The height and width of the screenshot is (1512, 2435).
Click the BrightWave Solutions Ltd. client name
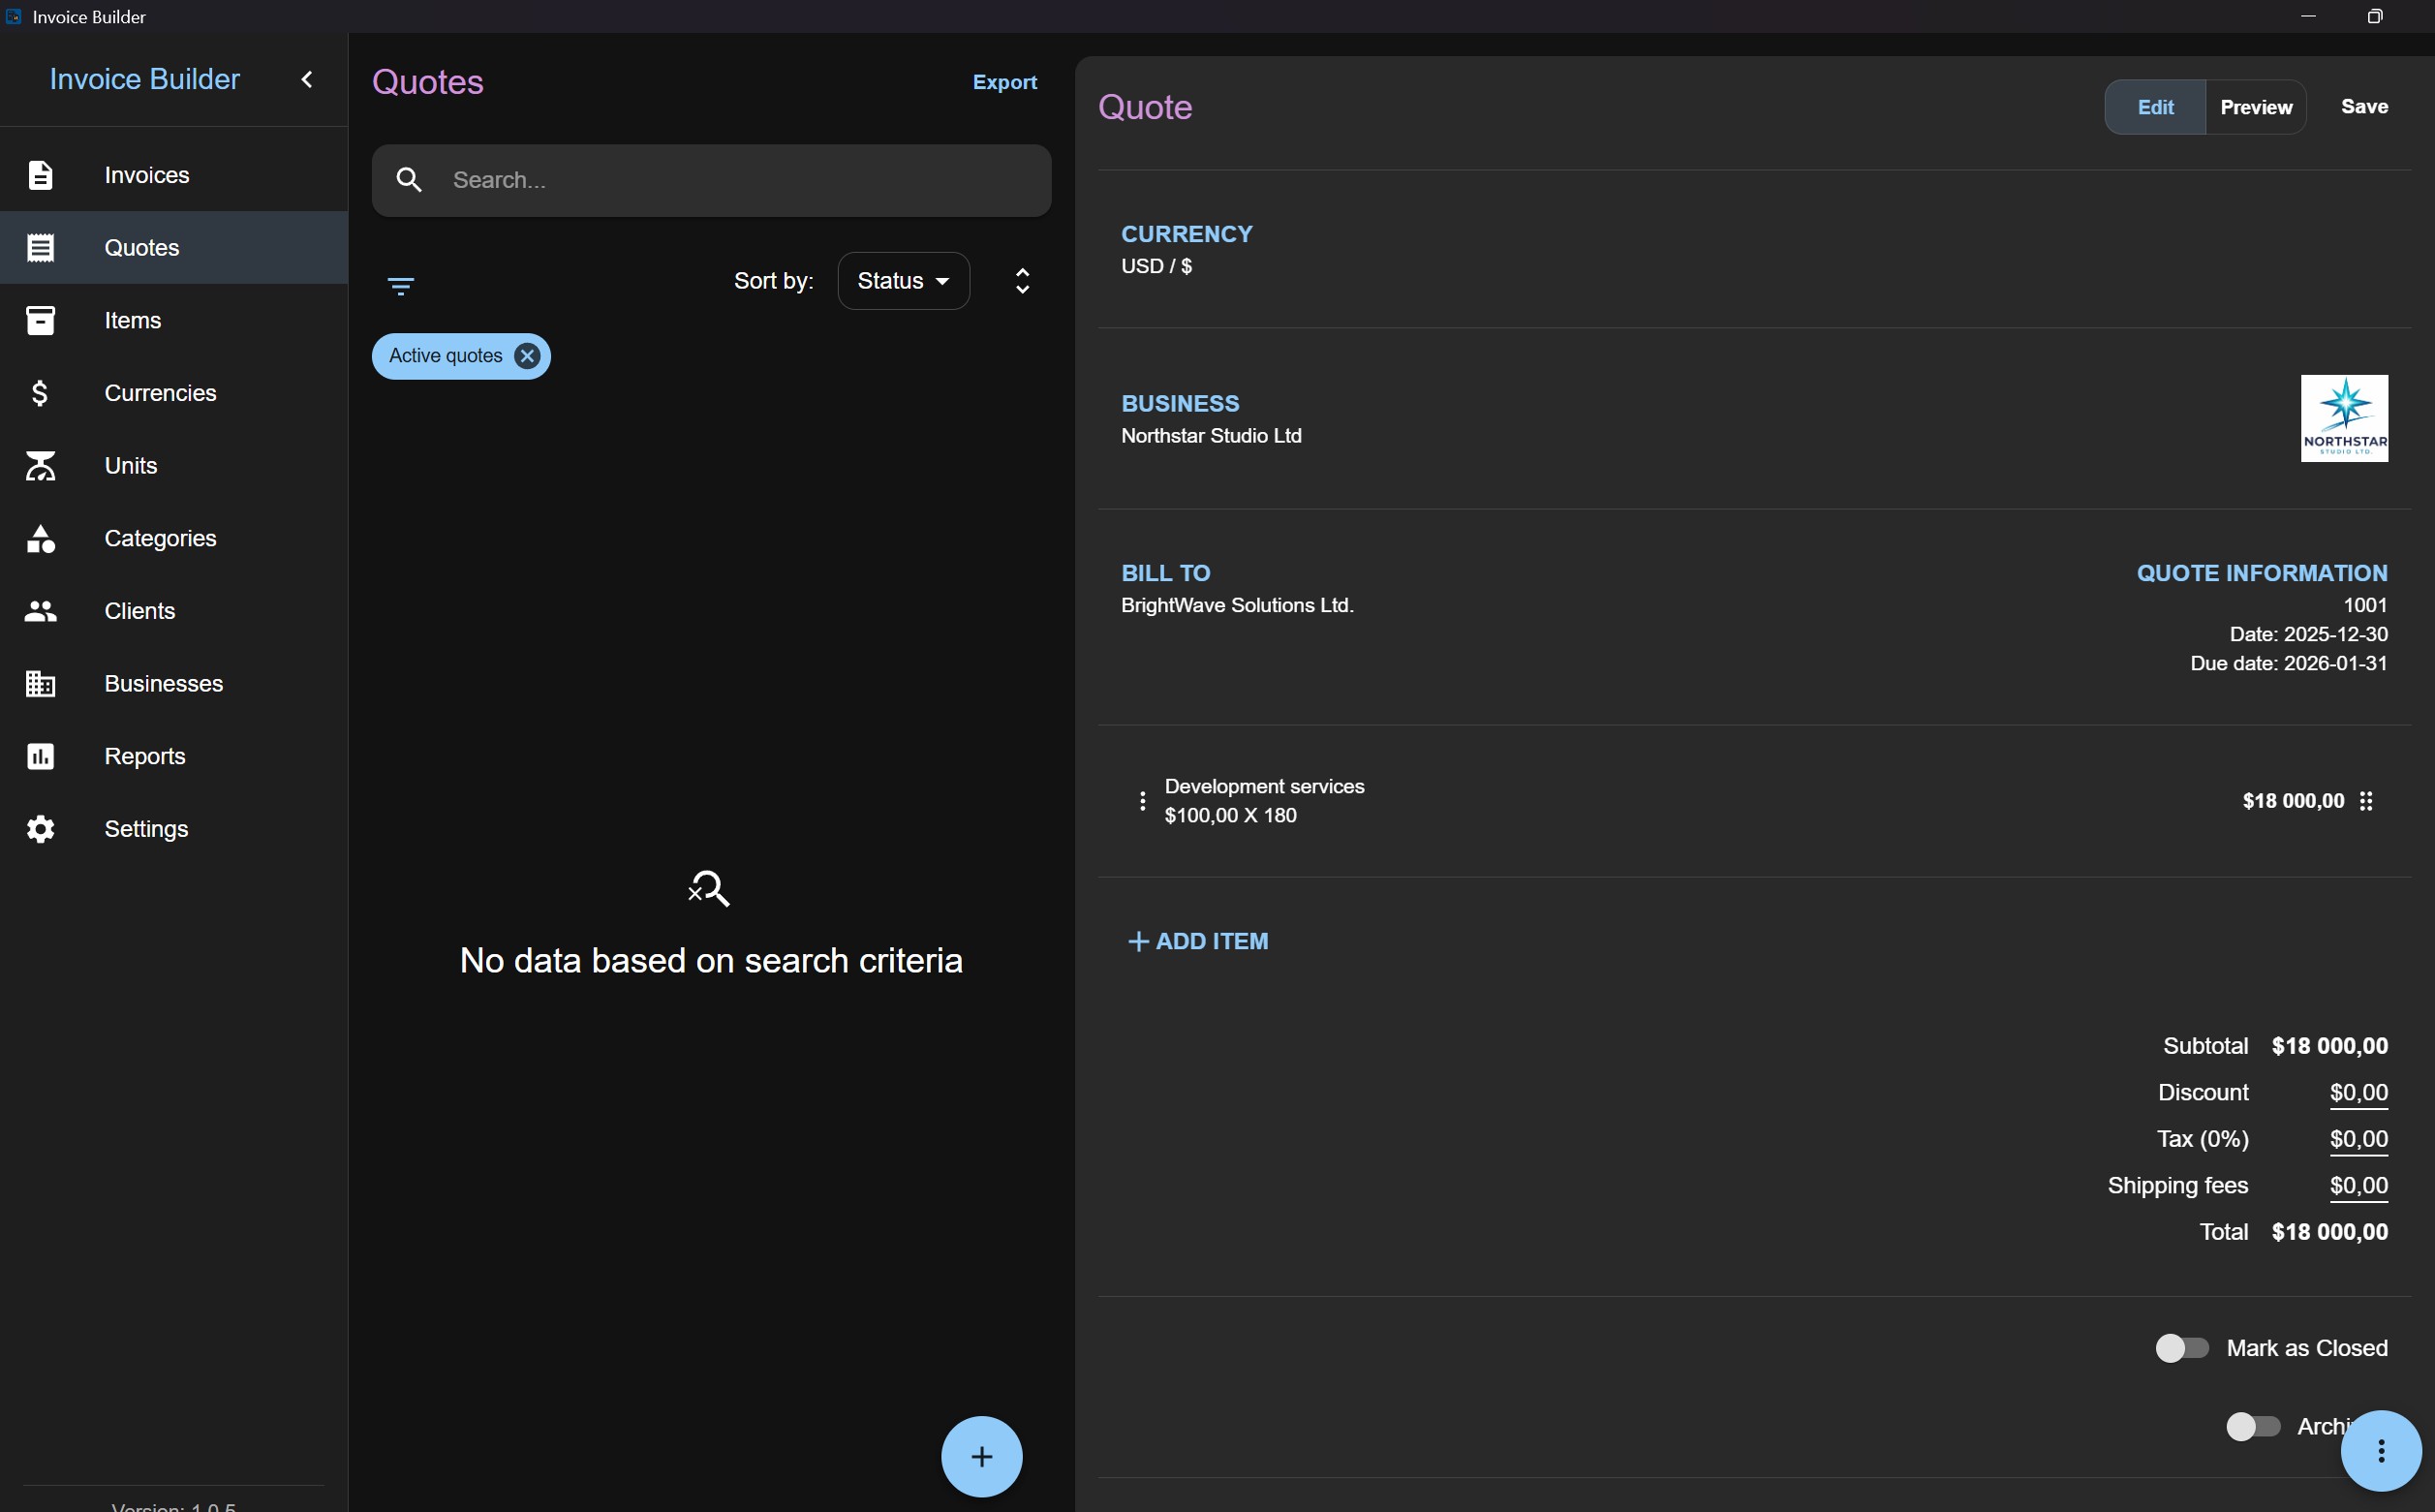point(1237,605)
